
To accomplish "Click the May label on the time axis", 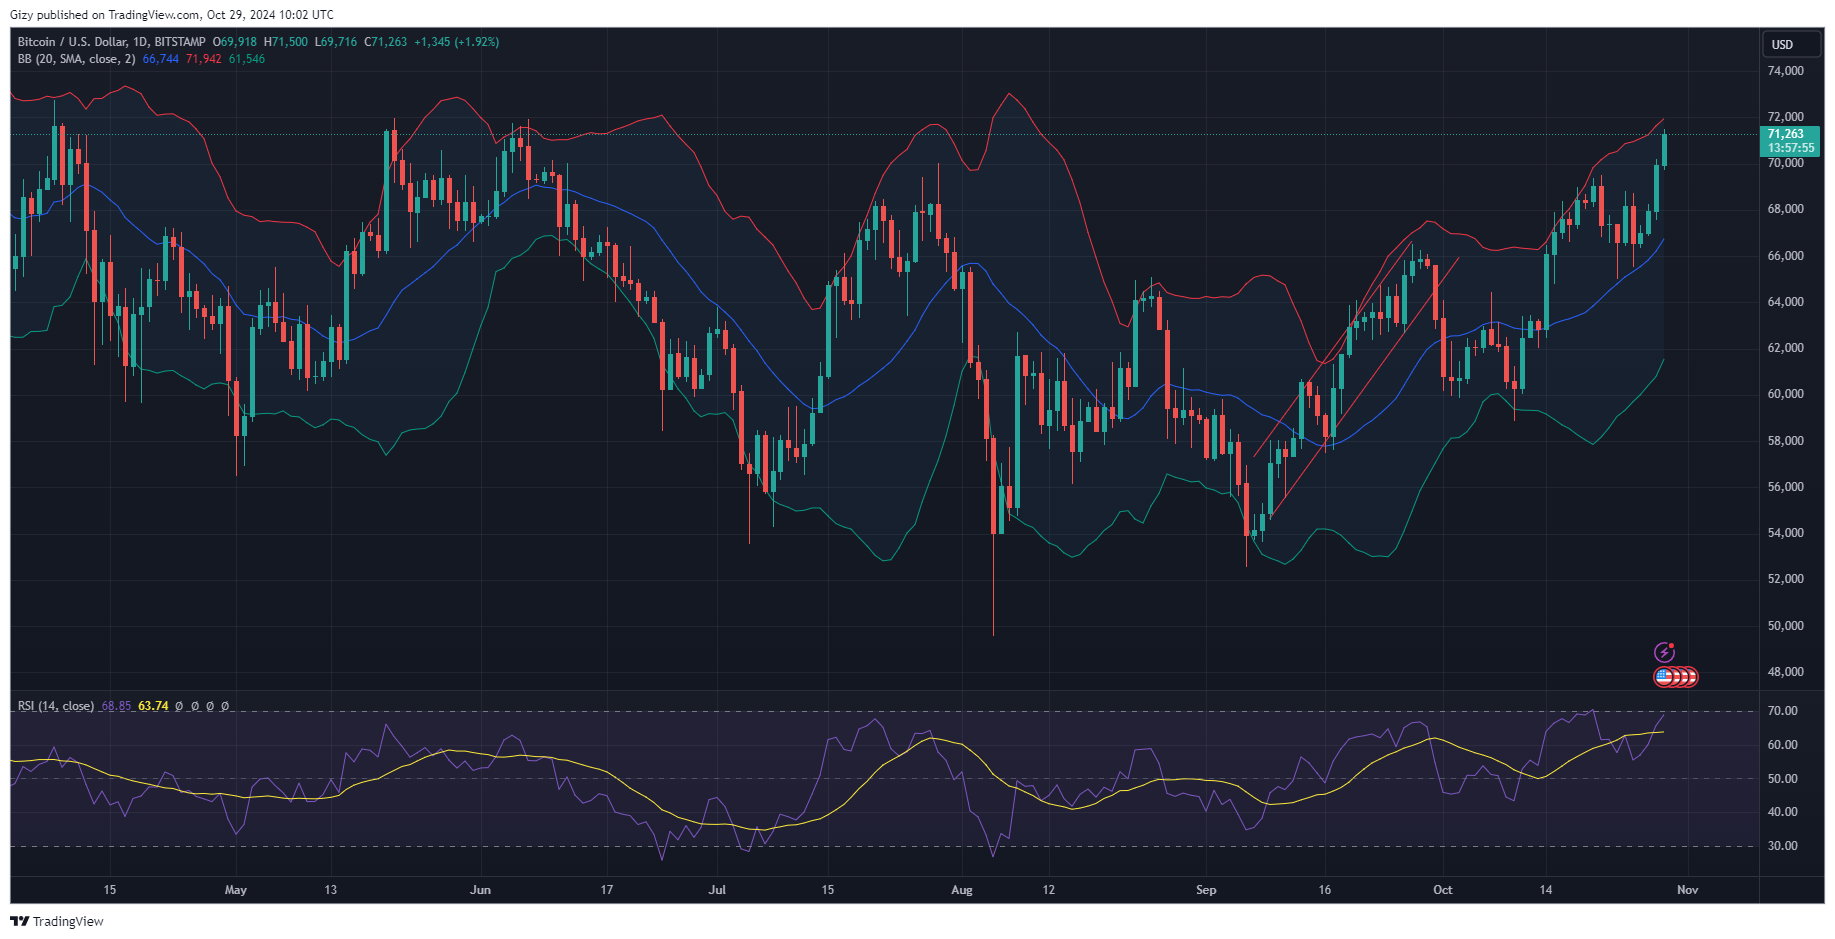I will coord(236,890).
